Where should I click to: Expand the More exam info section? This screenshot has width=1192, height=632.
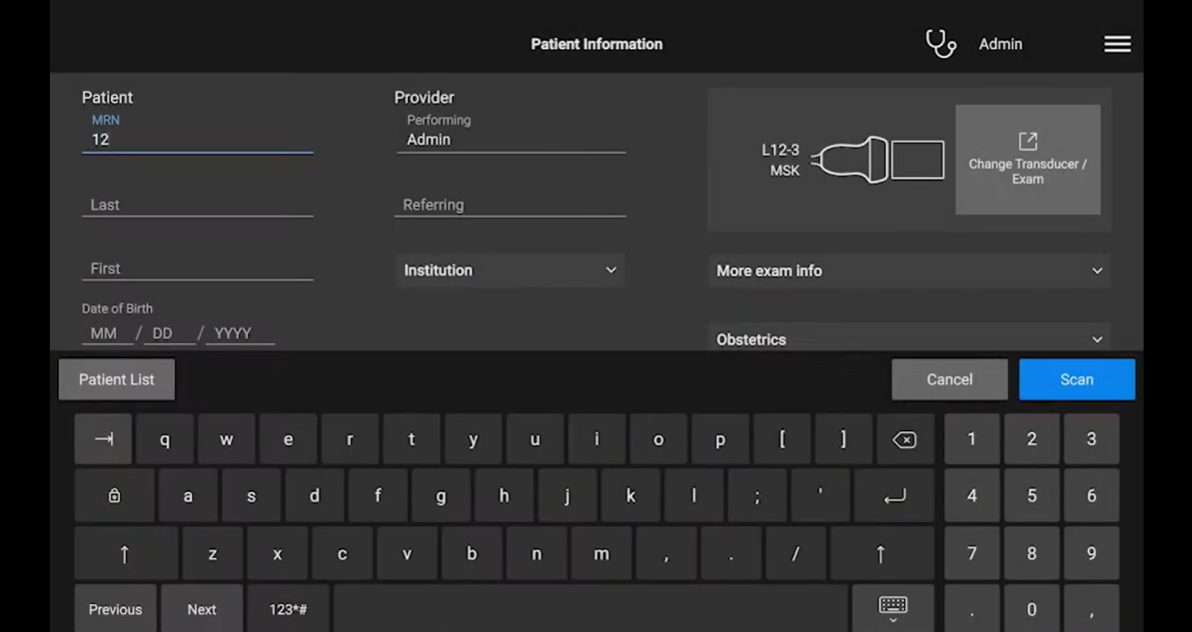[908, 270]
